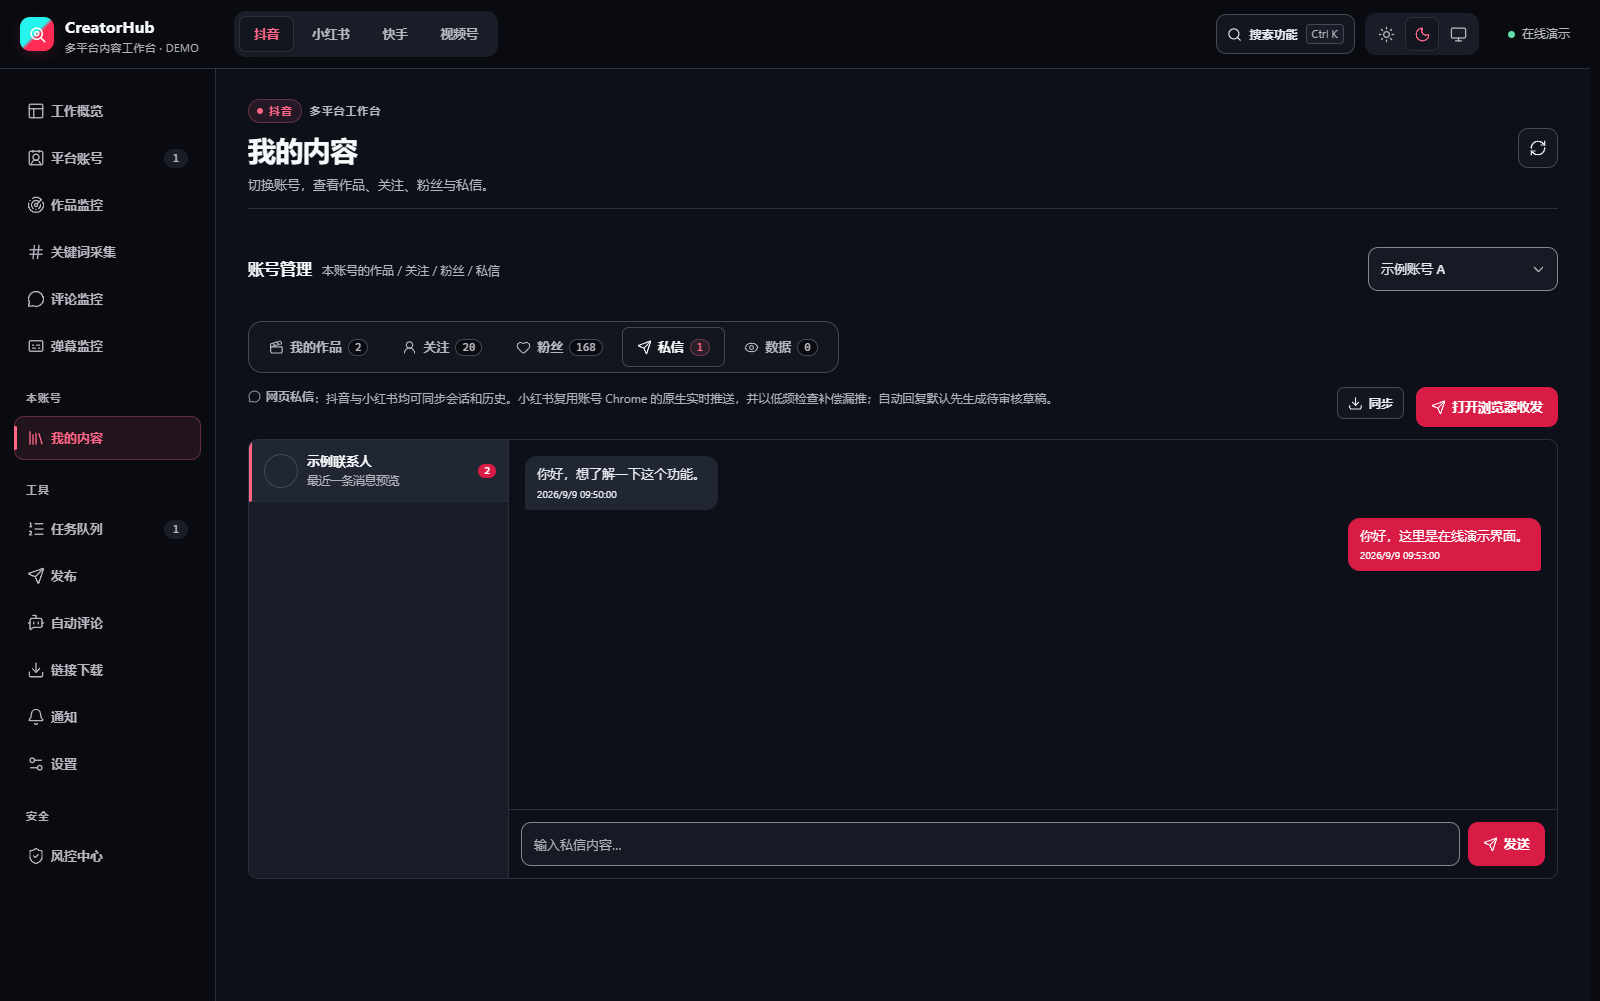This screenshot has height=1001, width=1600.
Task: Click the 输入私信内容 message input field
Action: [x=990, y=844]
